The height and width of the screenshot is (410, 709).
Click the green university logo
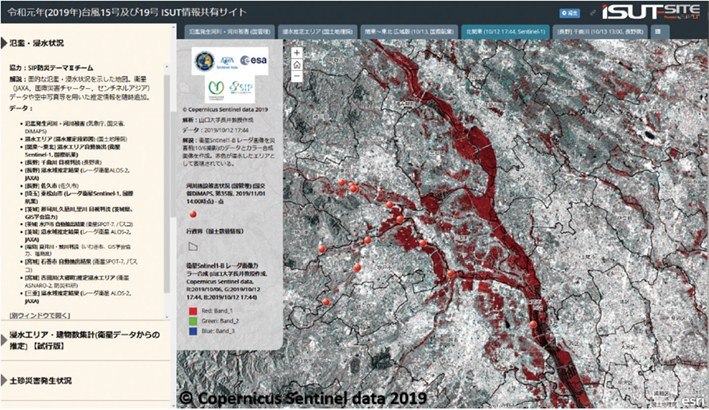(216, 89)
